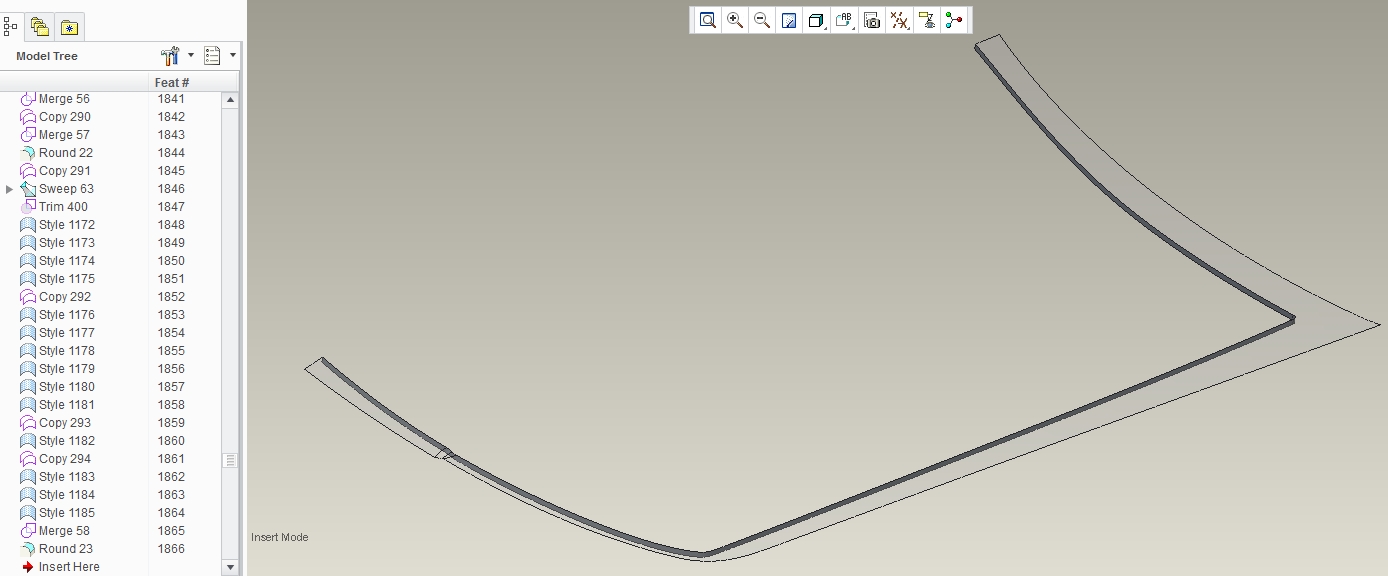Open the Saved Orientations AB menu
This screenshot has height=576, width=1388.
click(845, 20)
